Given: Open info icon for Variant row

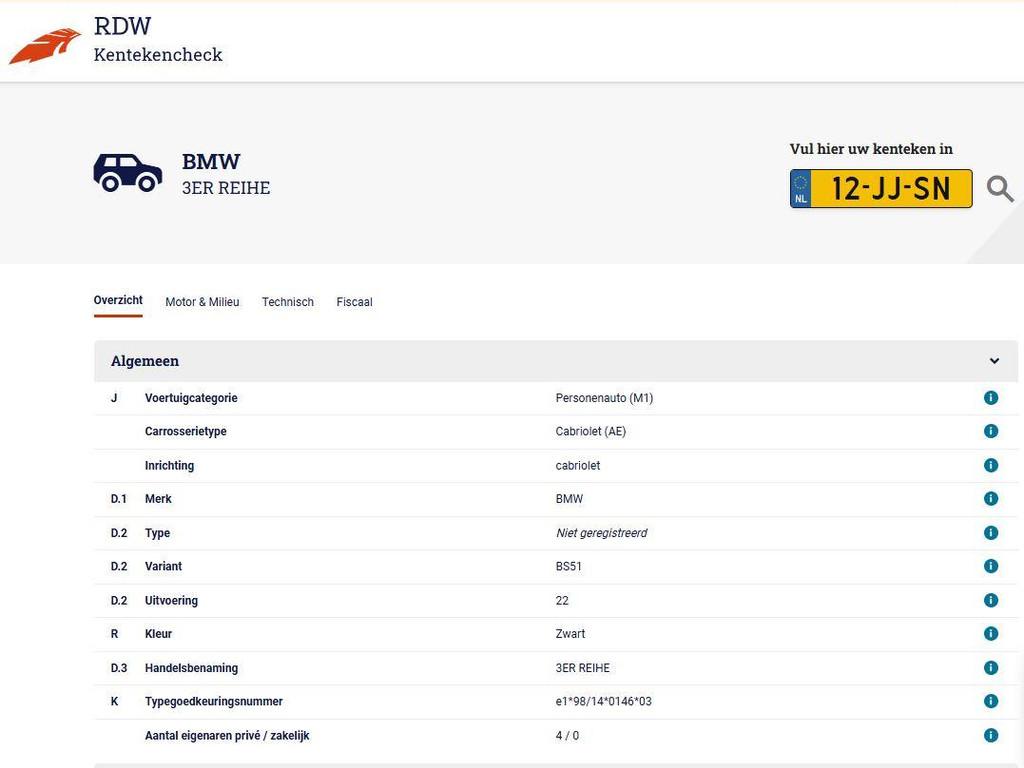Looking at the screenshot, I should coord(991,566).
